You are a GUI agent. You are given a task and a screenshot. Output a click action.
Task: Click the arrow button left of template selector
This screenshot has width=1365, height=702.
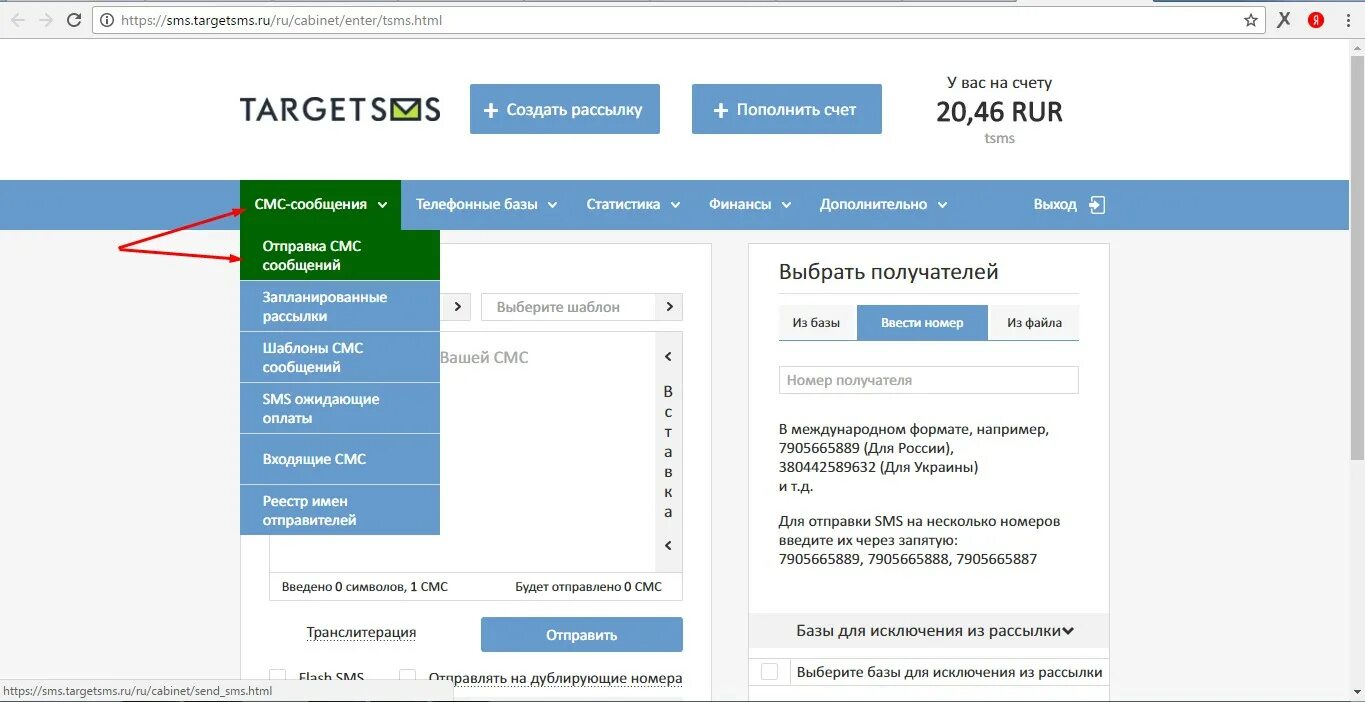[x=457, y=307]
